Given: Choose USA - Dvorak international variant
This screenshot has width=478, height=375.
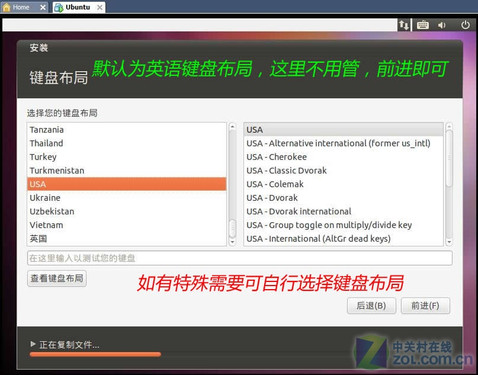Looking at the screenshot, I should tap(344, 211).
